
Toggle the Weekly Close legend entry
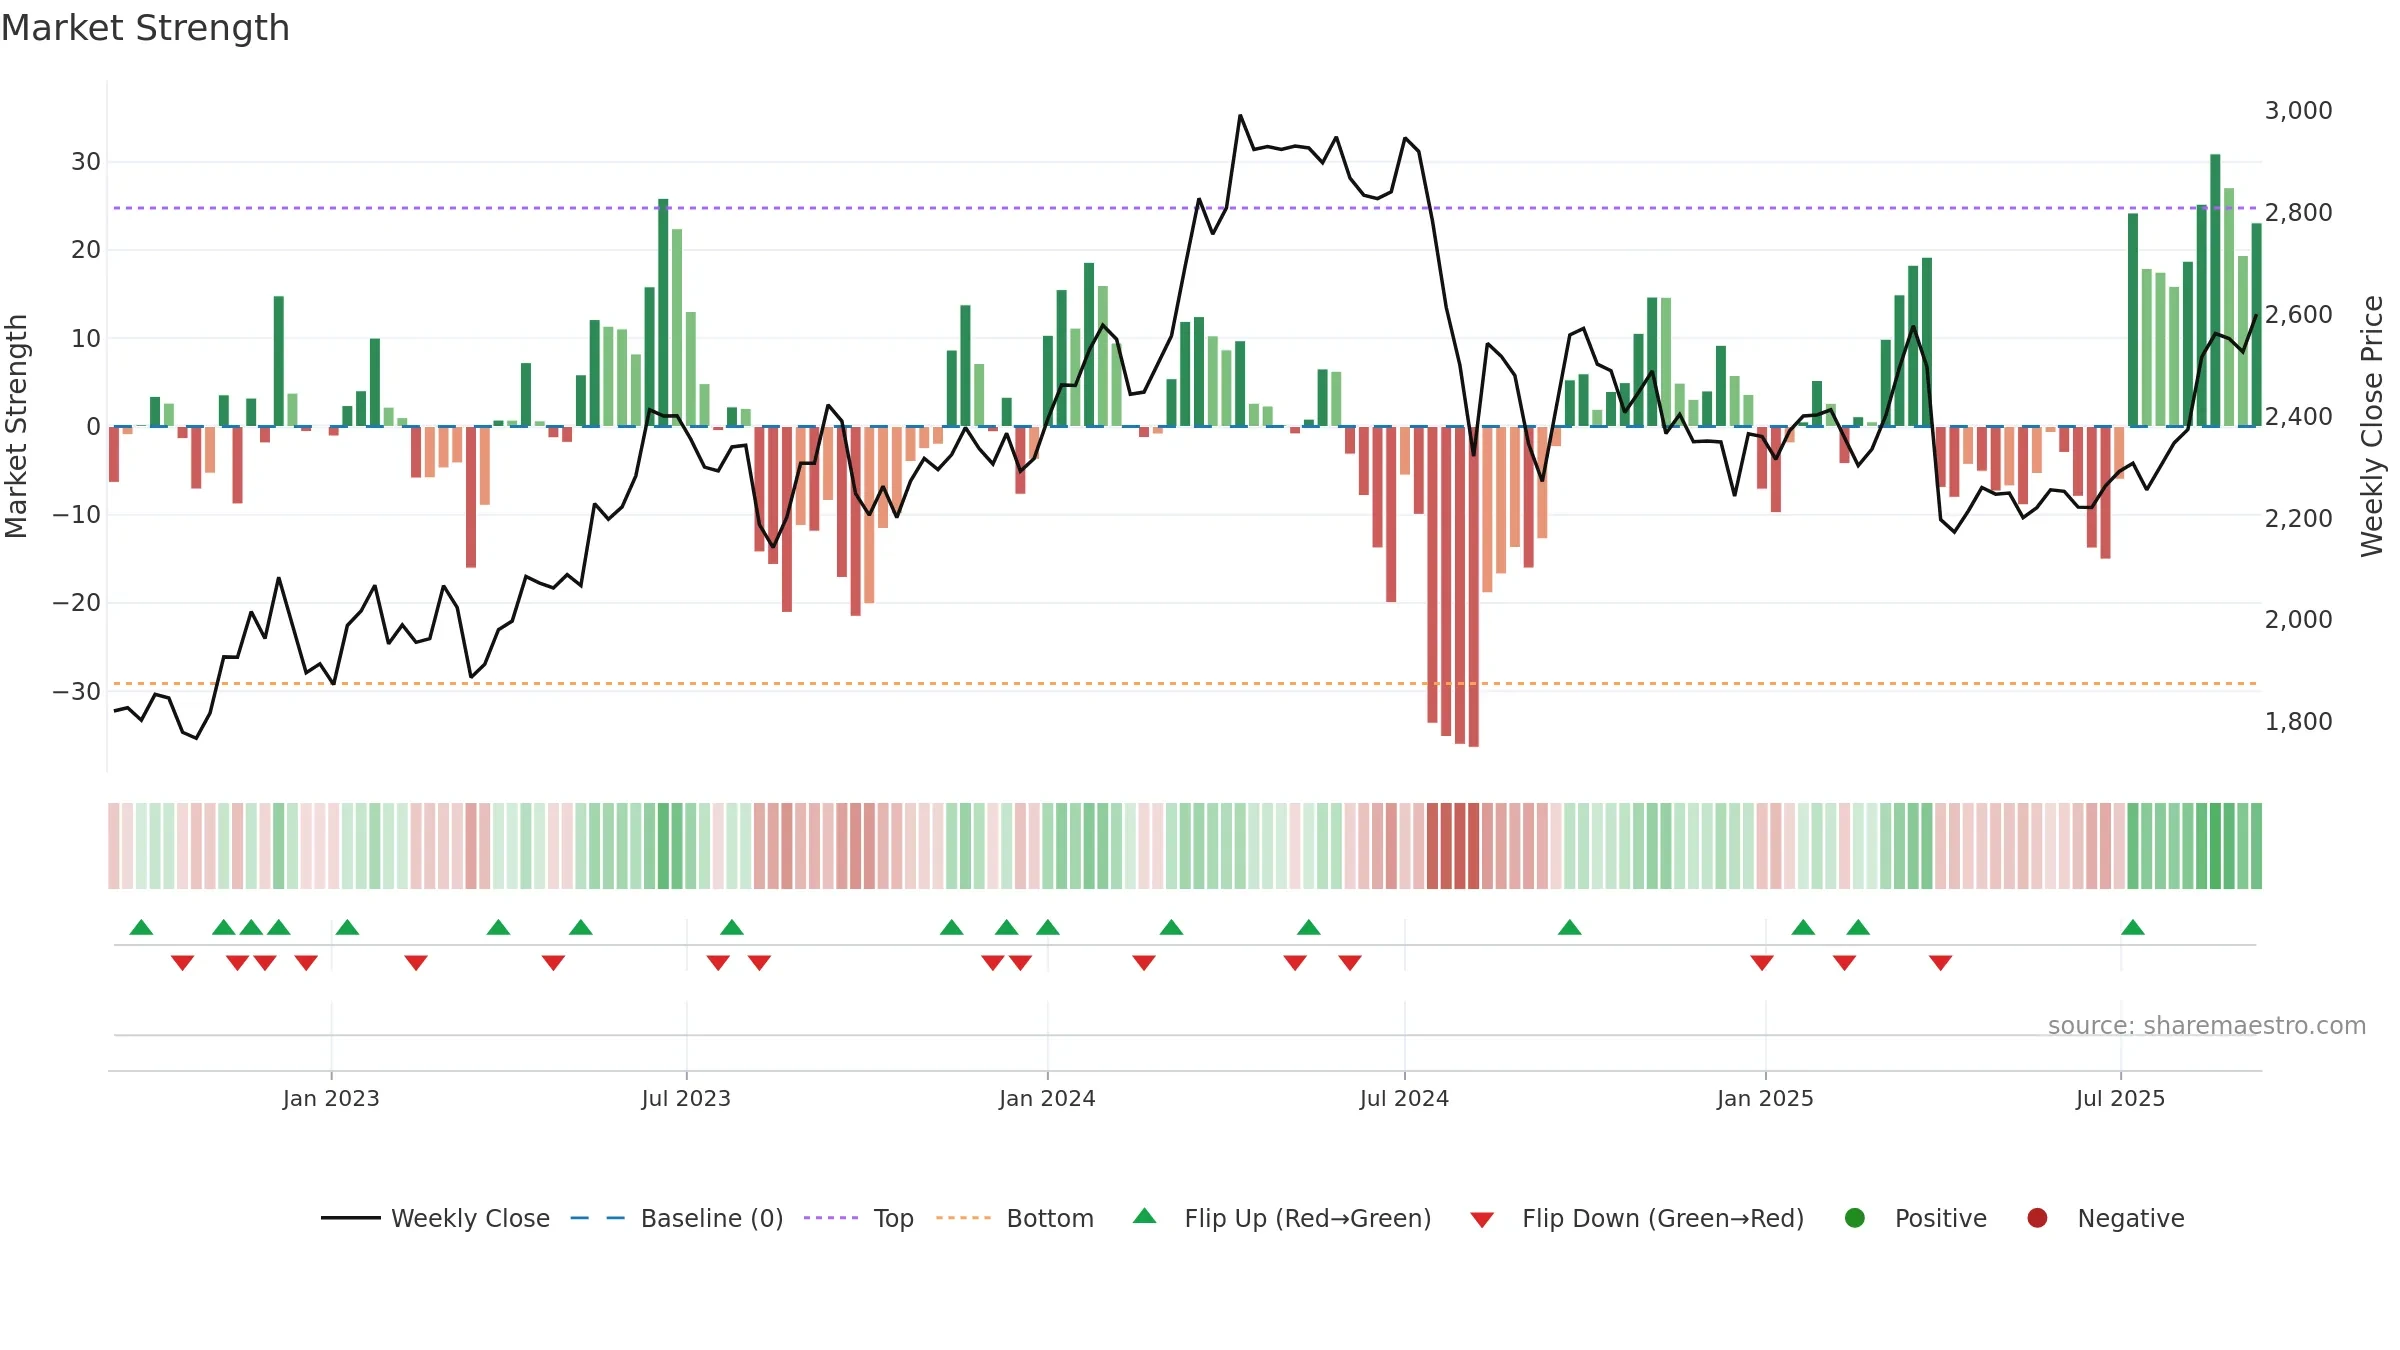(435, 1218)
